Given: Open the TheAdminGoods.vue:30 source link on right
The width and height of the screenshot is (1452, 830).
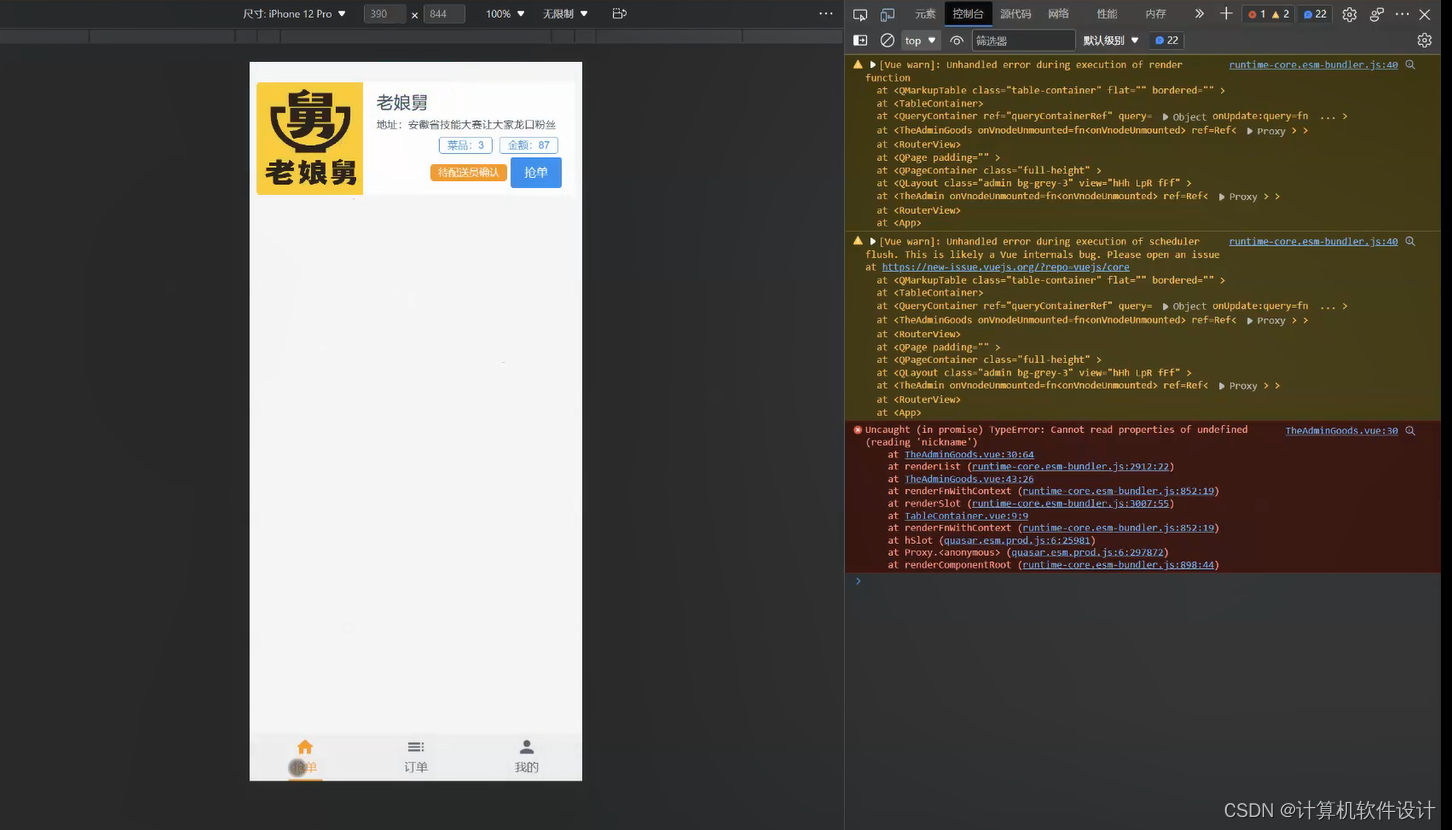Looking at the screenshot, I should (1341, 431).
